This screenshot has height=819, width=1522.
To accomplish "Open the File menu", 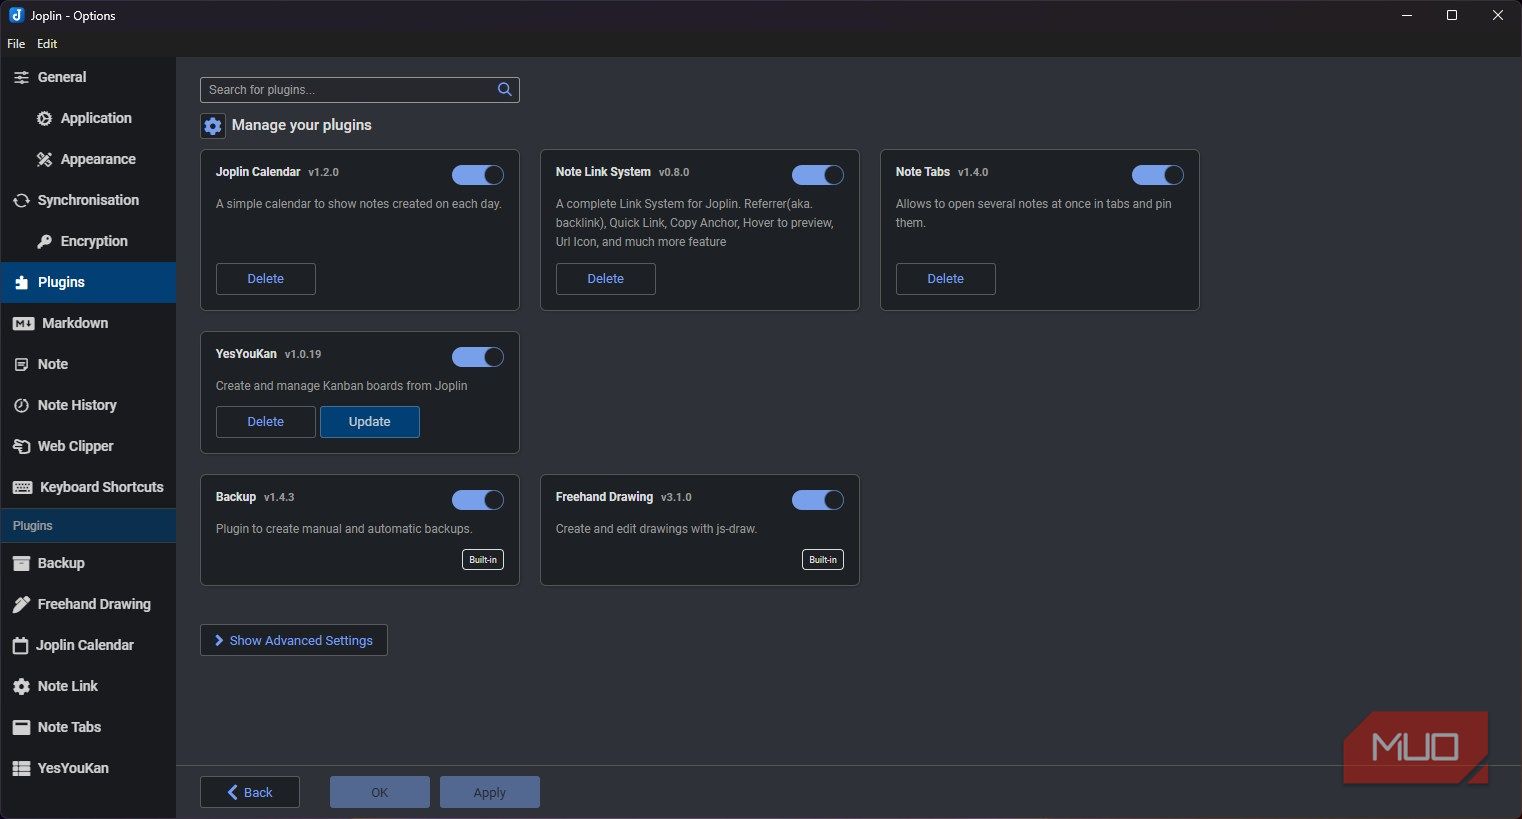I will [16, 44].
